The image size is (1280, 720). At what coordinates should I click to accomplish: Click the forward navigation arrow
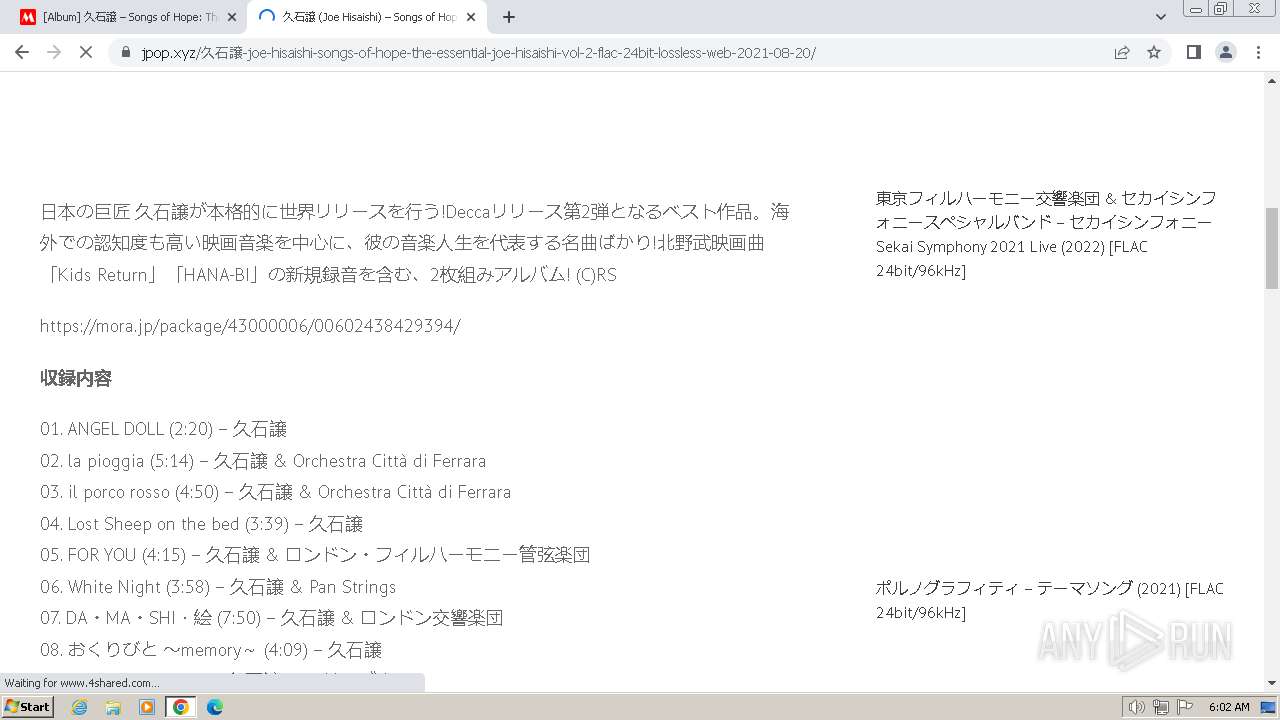(54, 52)
